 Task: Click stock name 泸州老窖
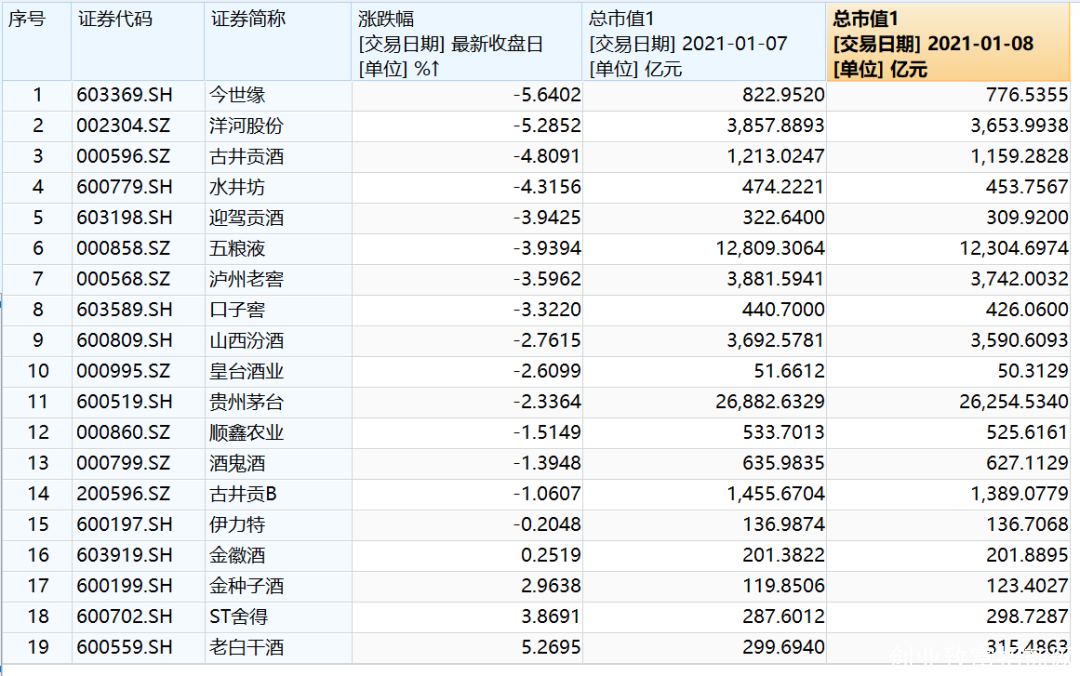pos(246,279)
